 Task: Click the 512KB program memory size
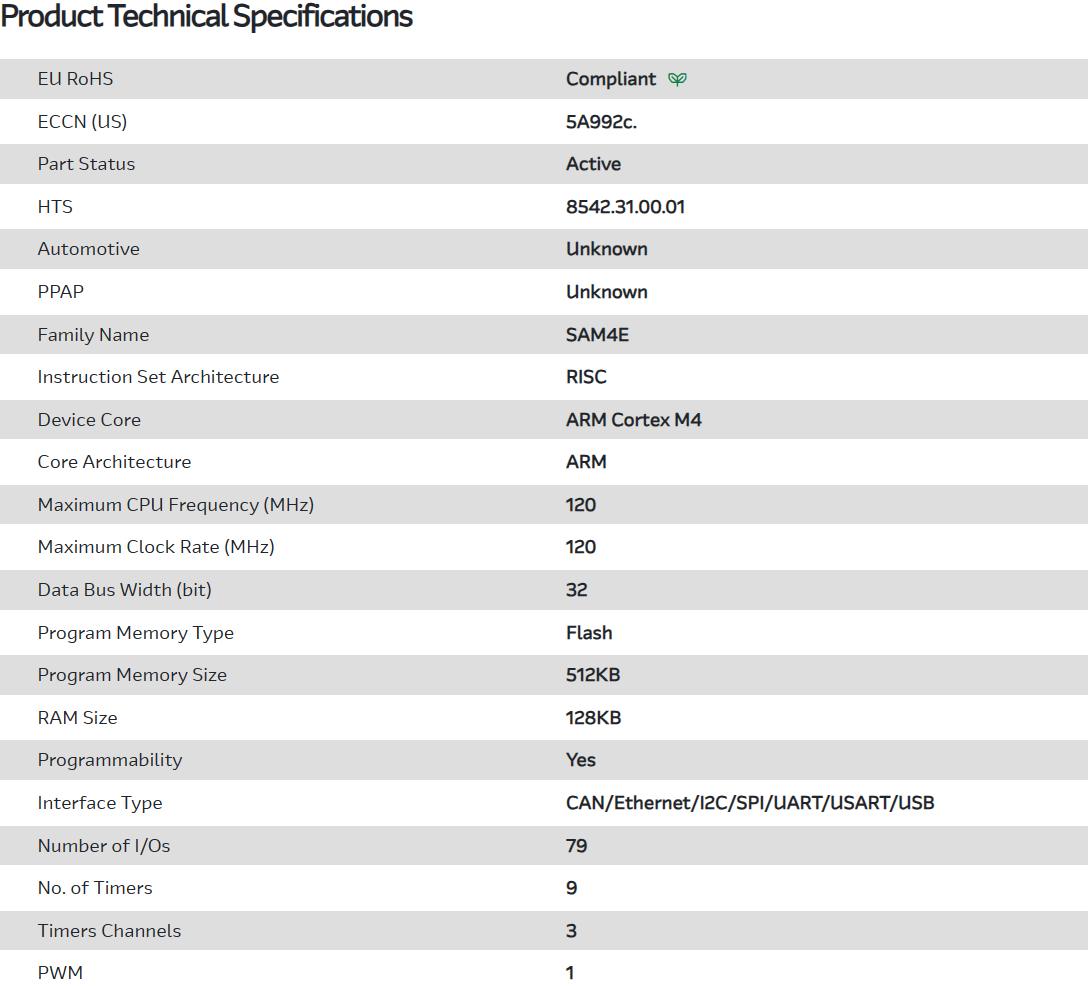pyautogui.click(x=593, y=675)
